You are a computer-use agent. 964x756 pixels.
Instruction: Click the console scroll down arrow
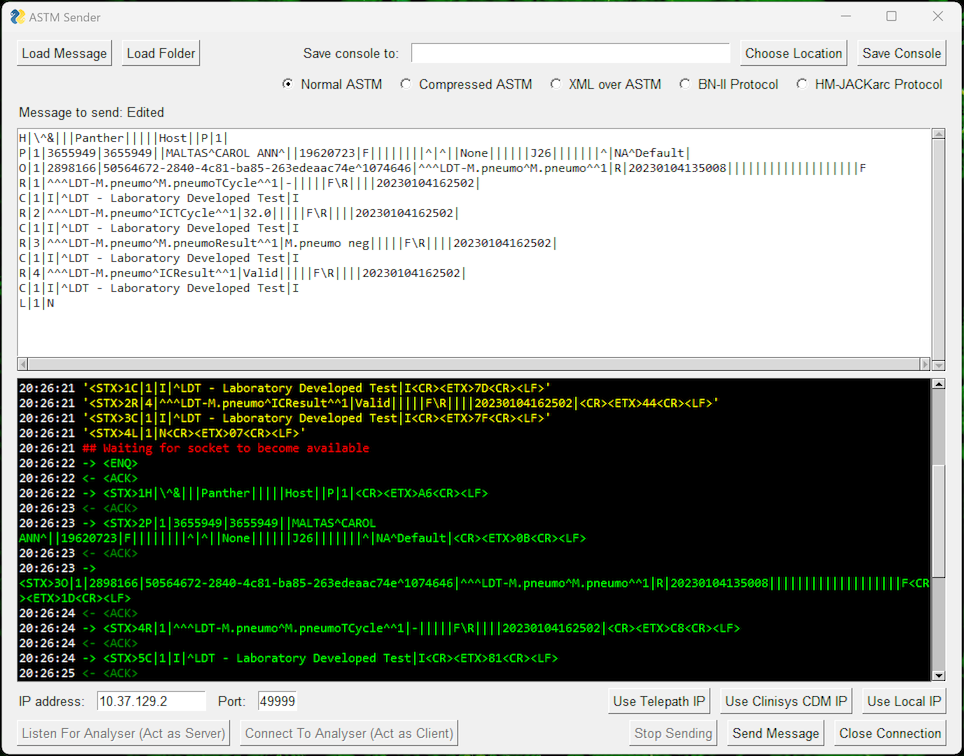coord(938,675)
